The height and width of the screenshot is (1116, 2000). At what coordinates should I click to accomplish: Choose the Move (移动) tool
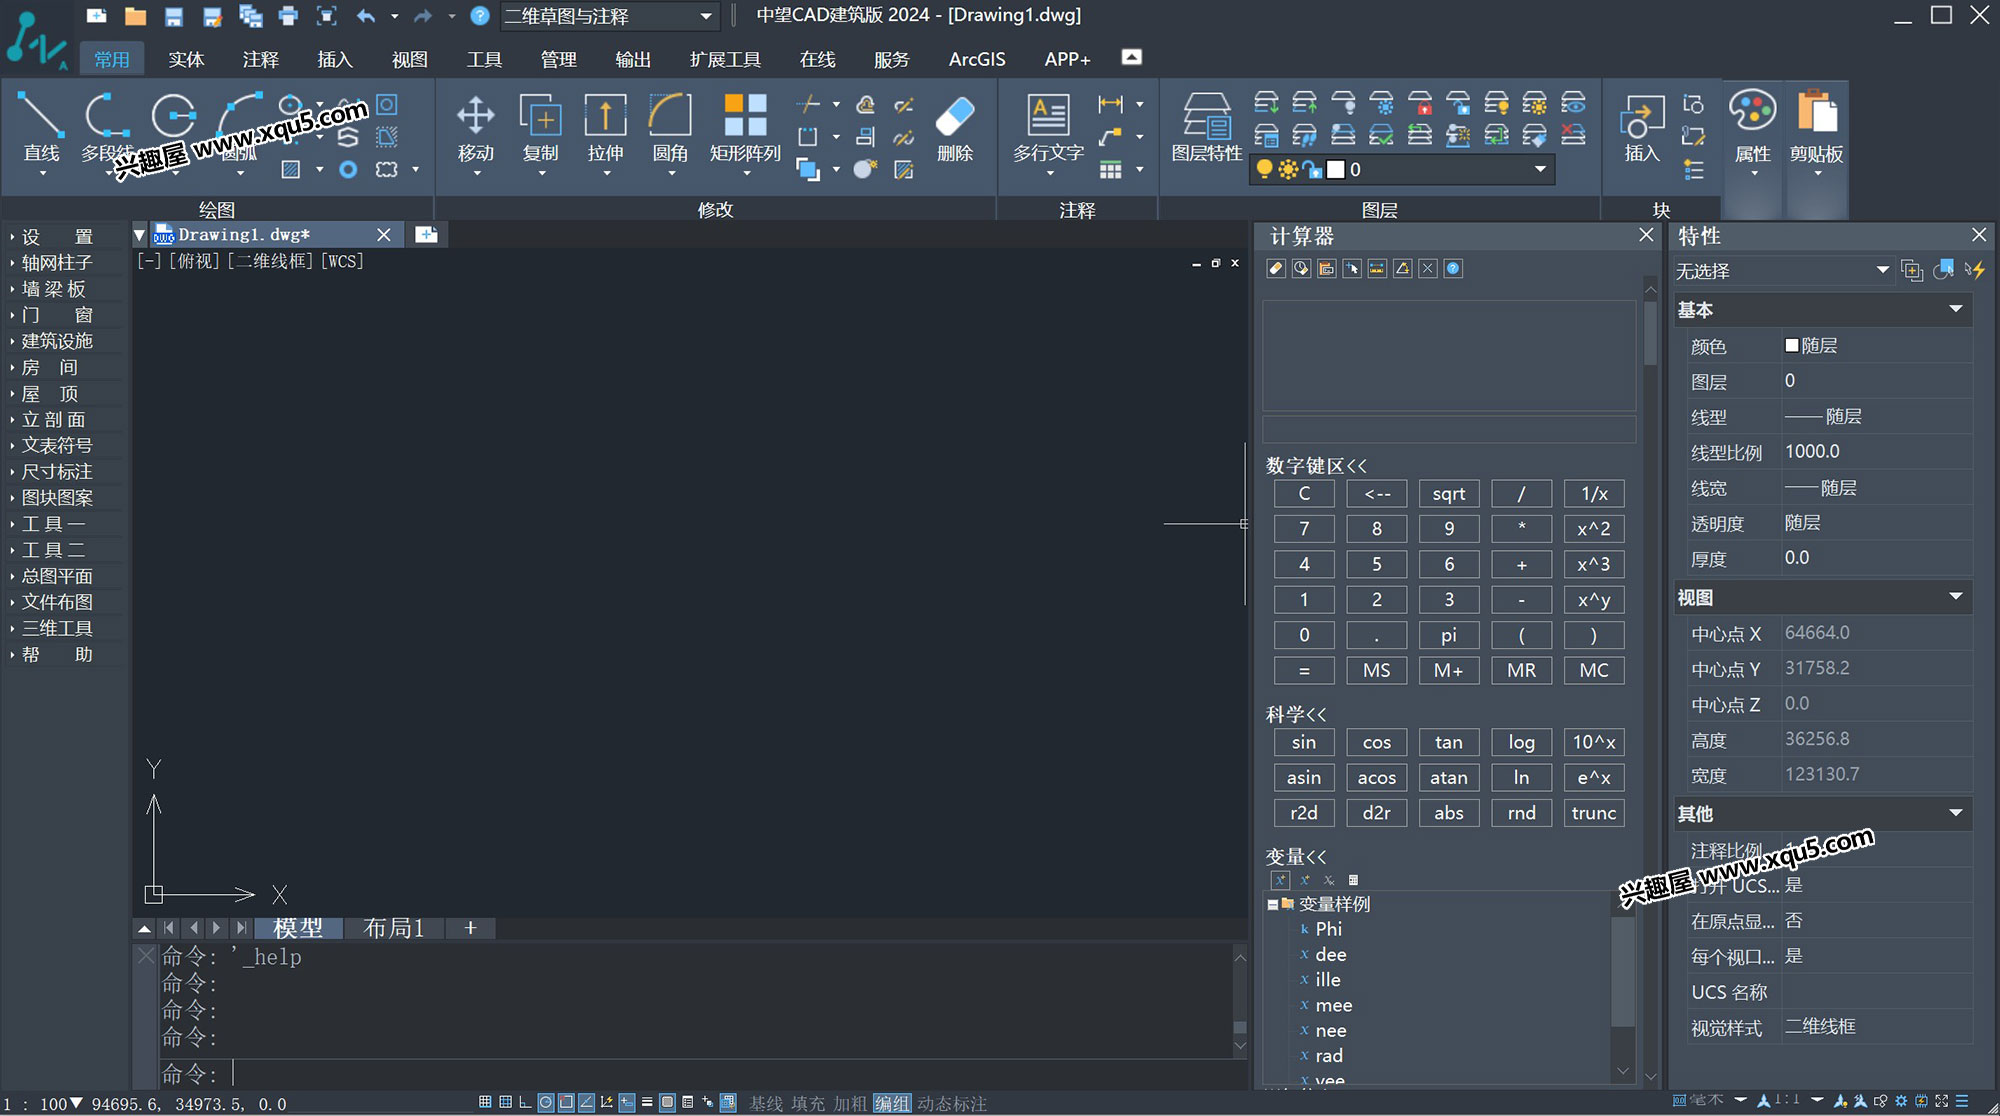point(476,127)
